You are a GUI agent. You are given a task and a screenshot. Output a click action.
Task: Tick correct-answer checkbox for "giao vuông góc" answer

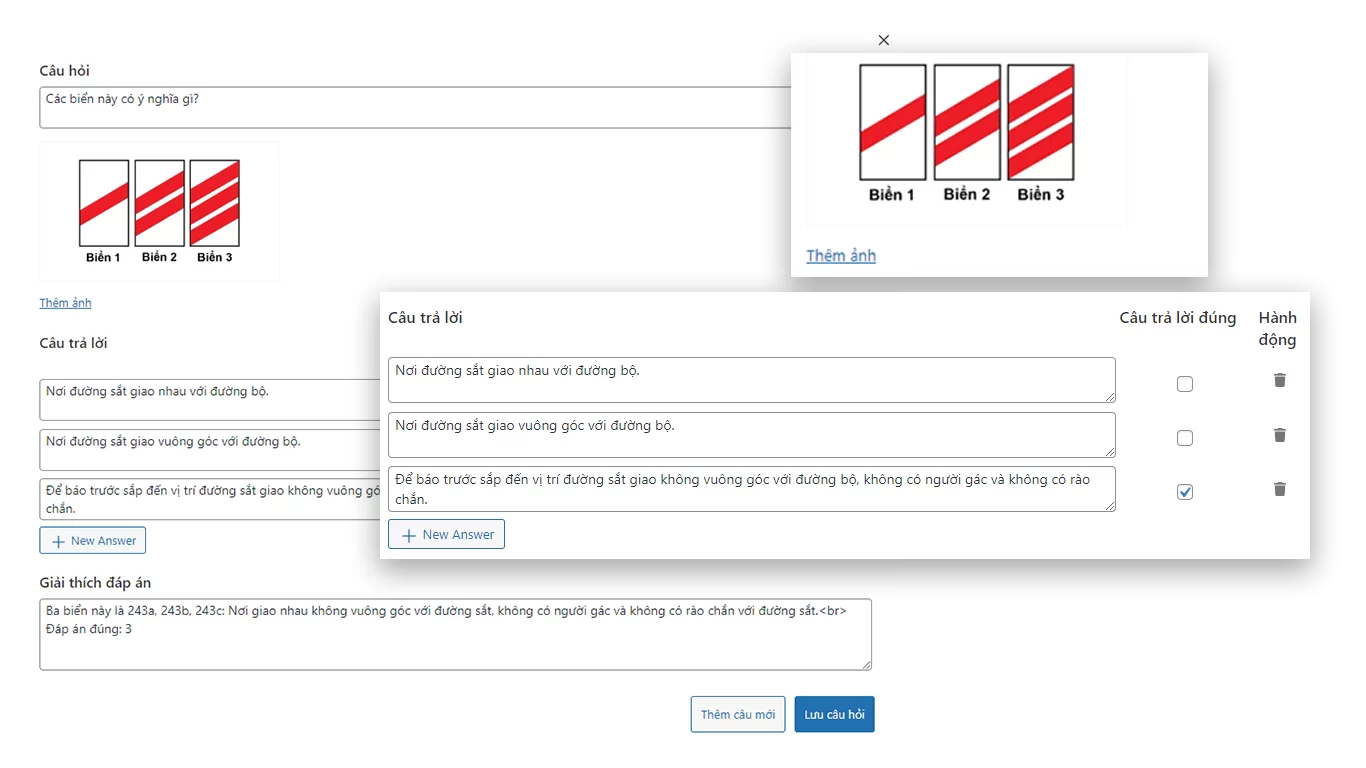(x=1185, y=438)
